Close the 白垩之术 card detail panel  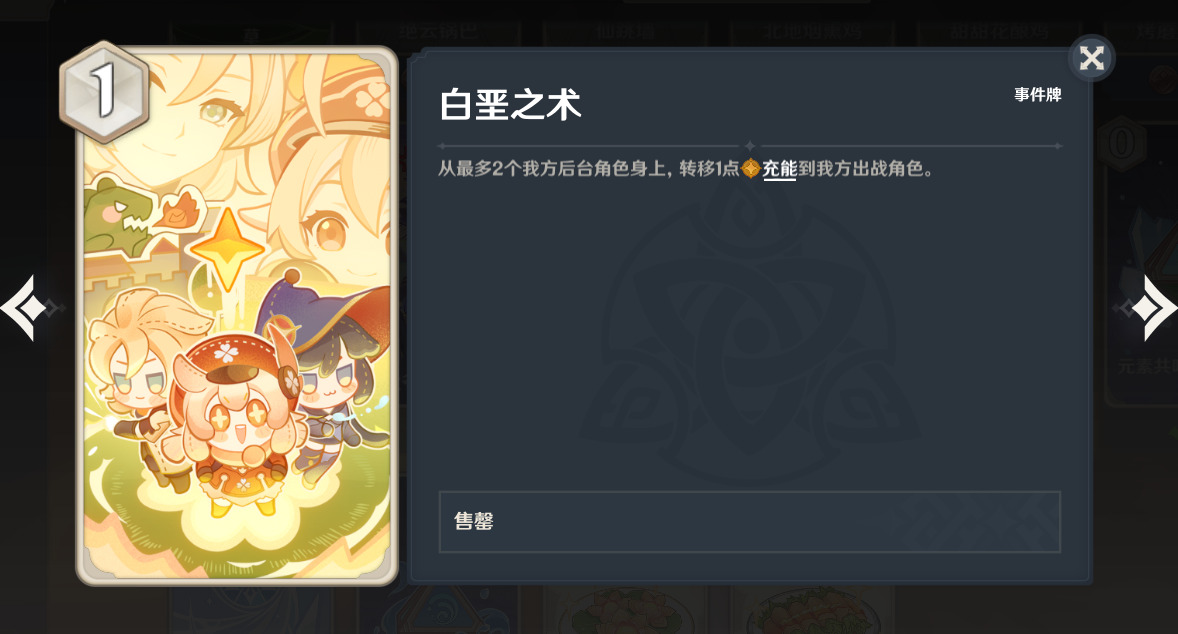pos(1092,59)
